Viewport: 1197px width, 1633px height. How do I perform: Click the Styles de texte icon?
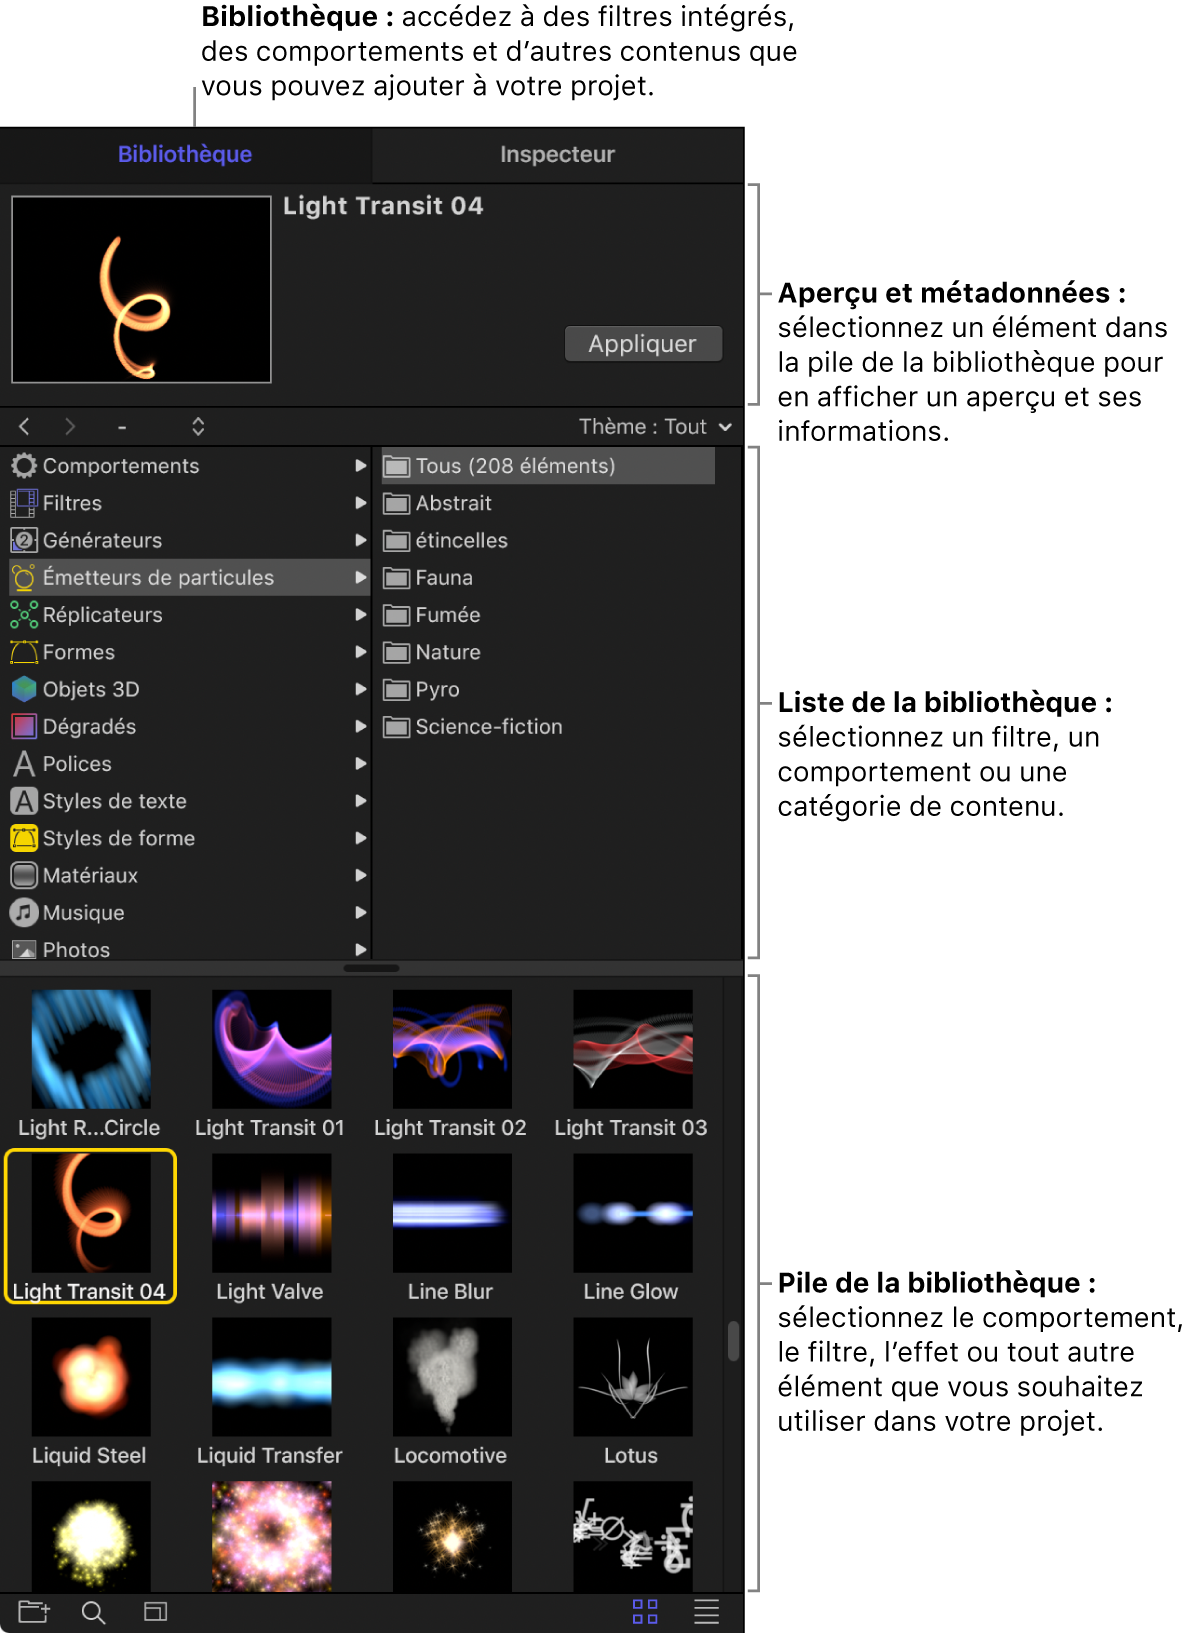24,801
